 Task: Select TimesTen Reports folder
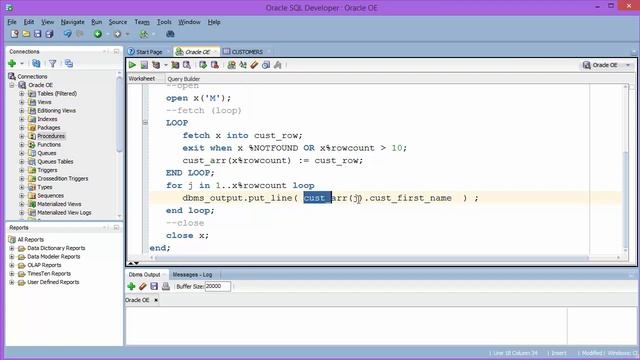point(49,274)
